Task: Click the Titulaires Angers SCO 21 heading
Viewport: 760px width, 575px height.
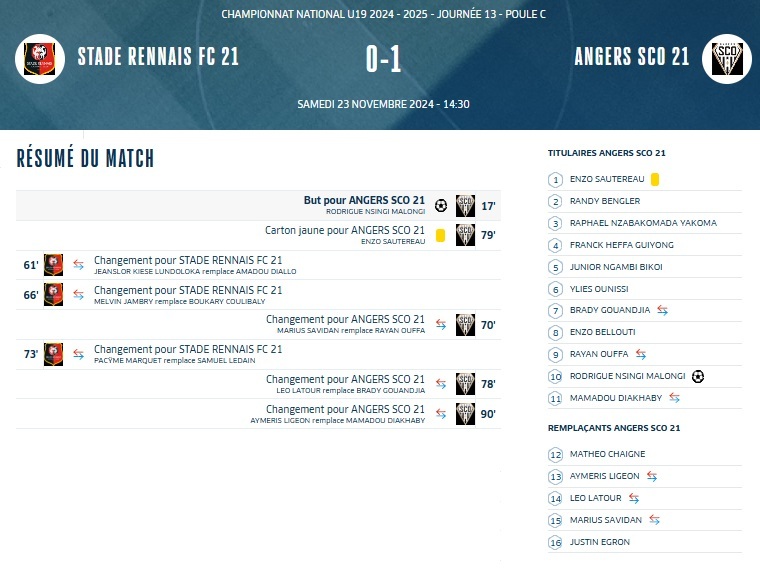Action: point(607,153)
